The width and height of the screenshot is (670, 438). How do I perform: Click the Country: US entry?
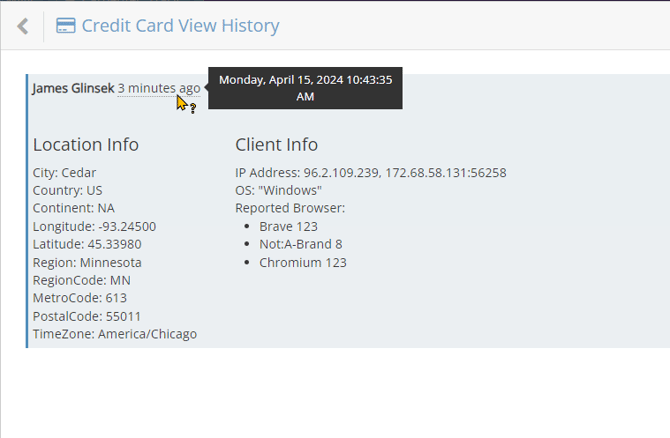pos(68,190)
